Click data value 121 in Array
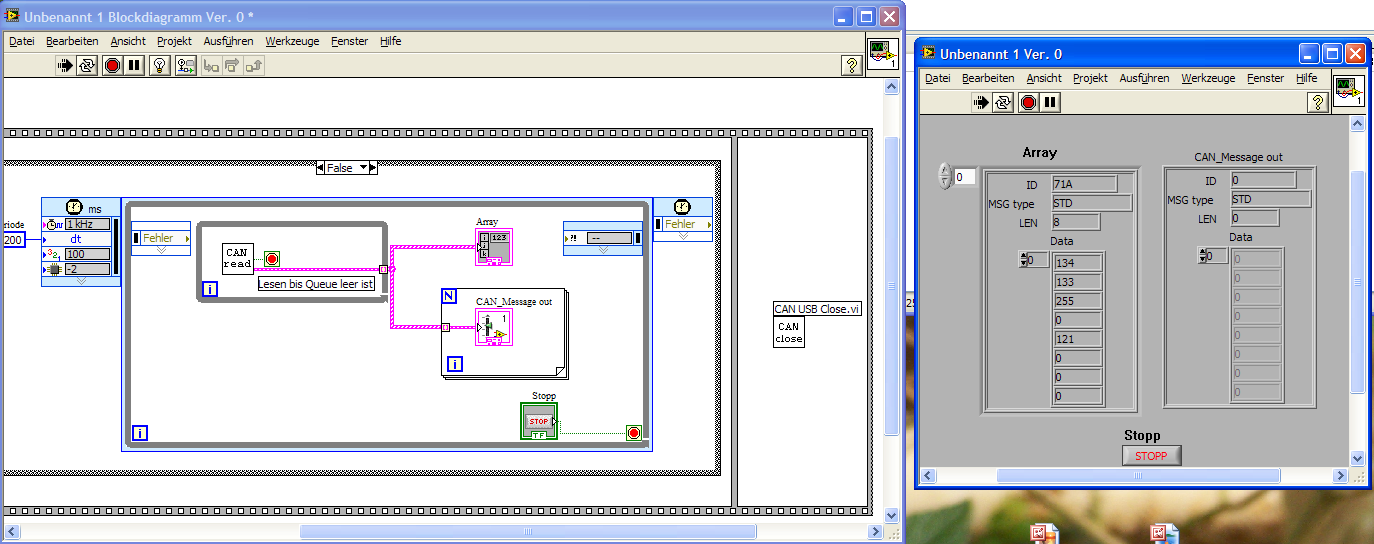Viewport: 1374px width, 544px height. tap(1078, 339)
